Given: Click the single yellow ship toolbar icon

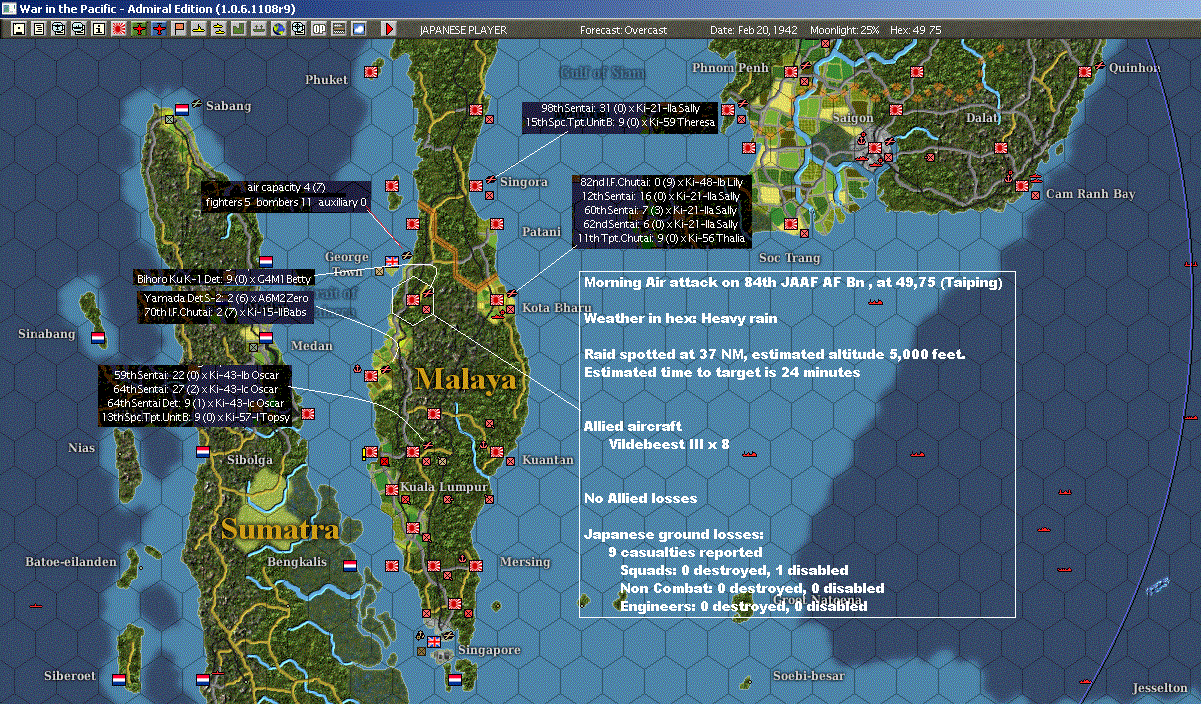Looking at the screenshot, I should click(198, 30).
